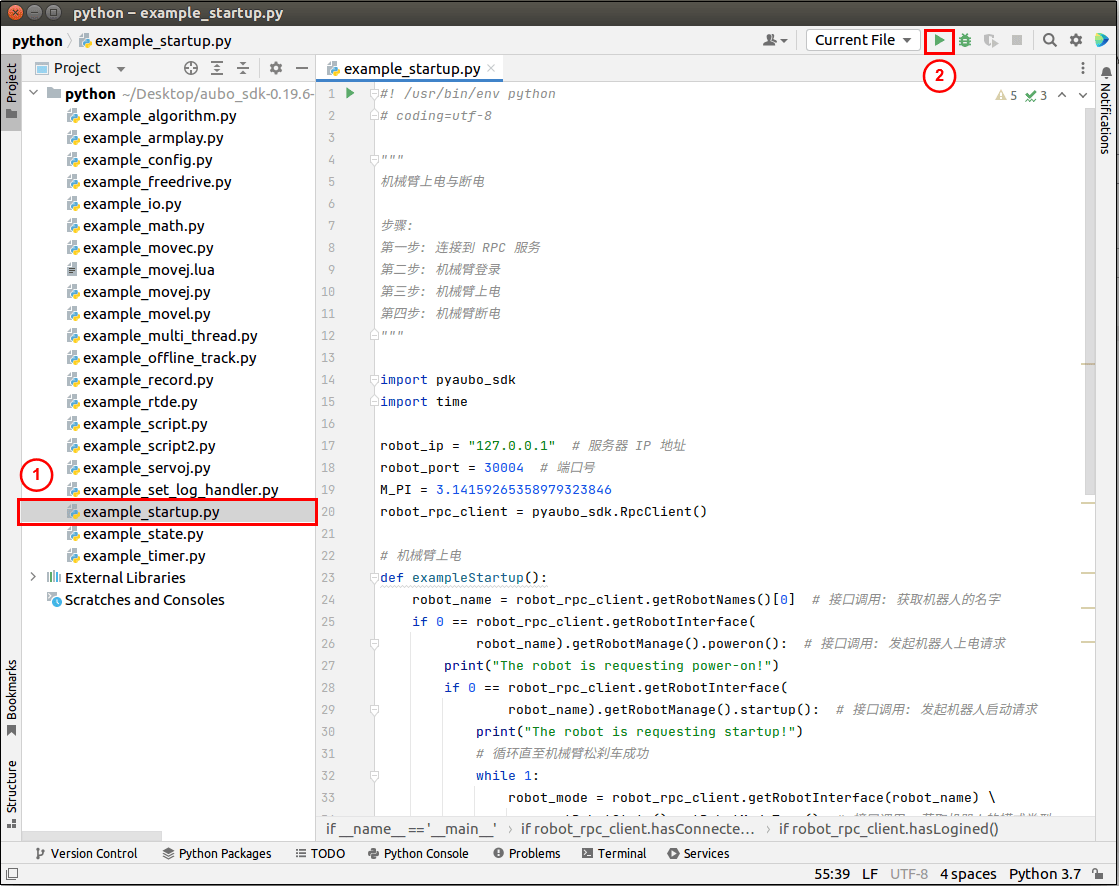Screen dimensions: 1119x886
Task: Select example_algorithm.py in Project tree
Action: 160,116
